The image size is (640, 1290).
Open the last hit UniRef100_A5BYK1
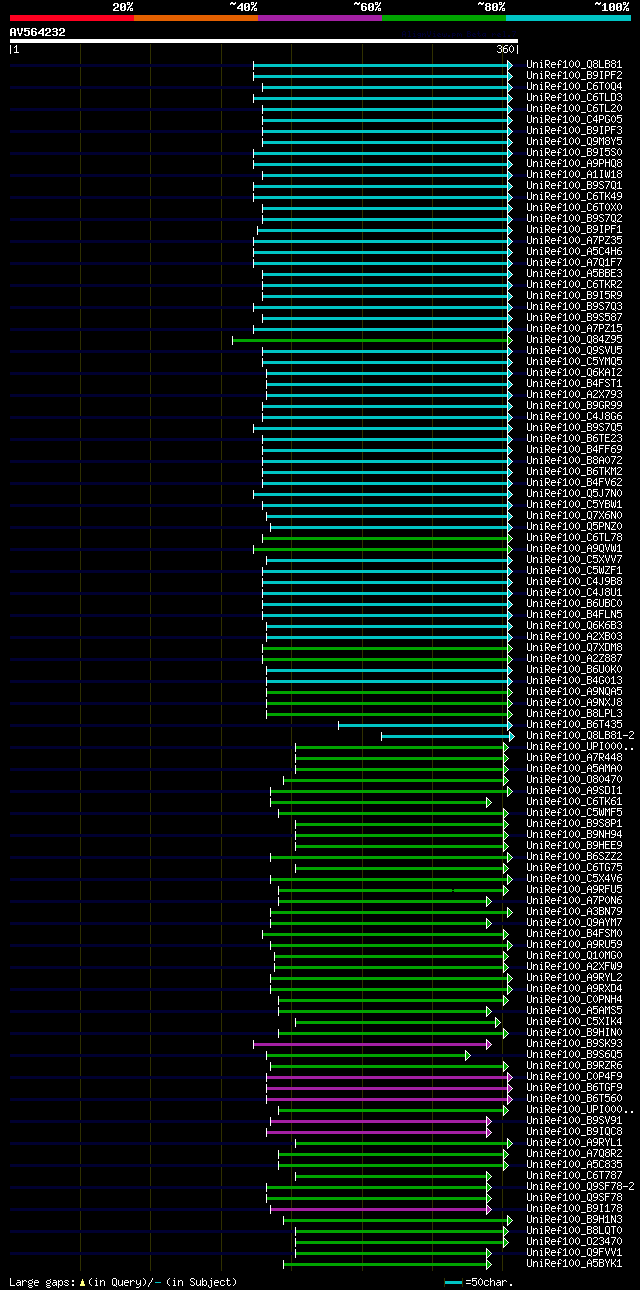coord(574,1264)
